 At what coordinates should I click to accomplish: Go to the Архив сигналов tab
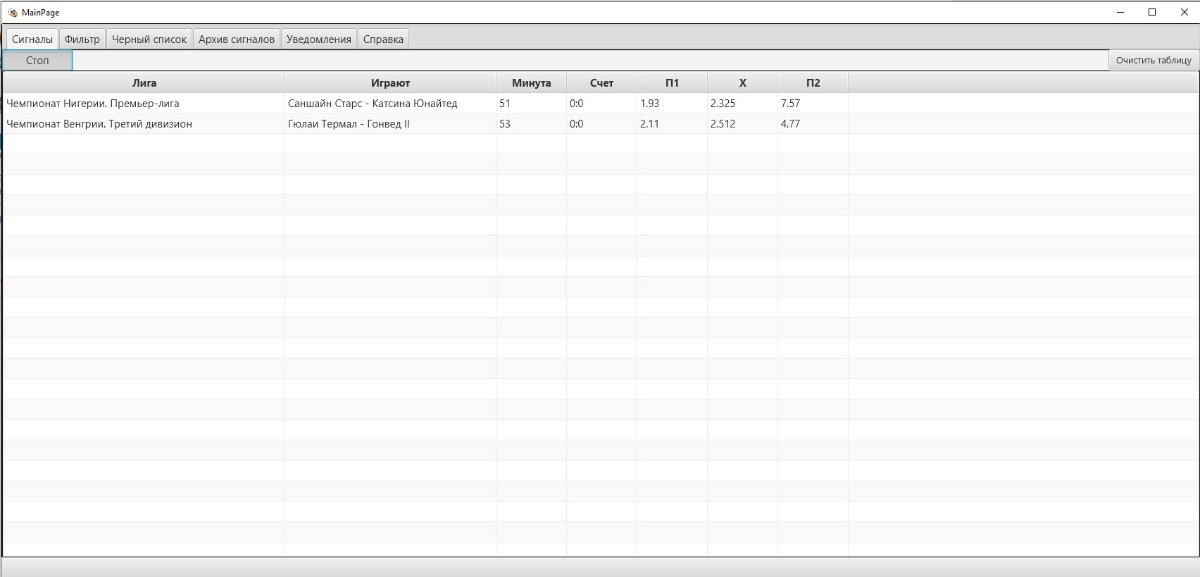[237, 39]
